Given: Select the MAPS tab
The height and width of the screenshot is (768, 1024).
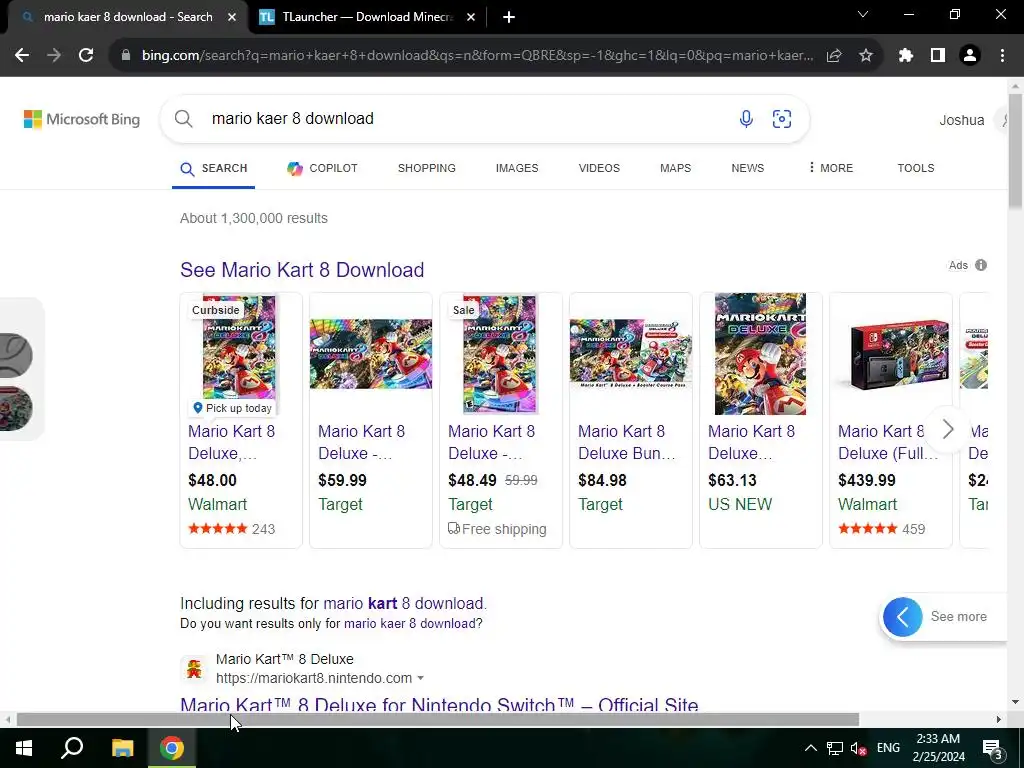Looking at the screenshot, I should pos(675,168).
